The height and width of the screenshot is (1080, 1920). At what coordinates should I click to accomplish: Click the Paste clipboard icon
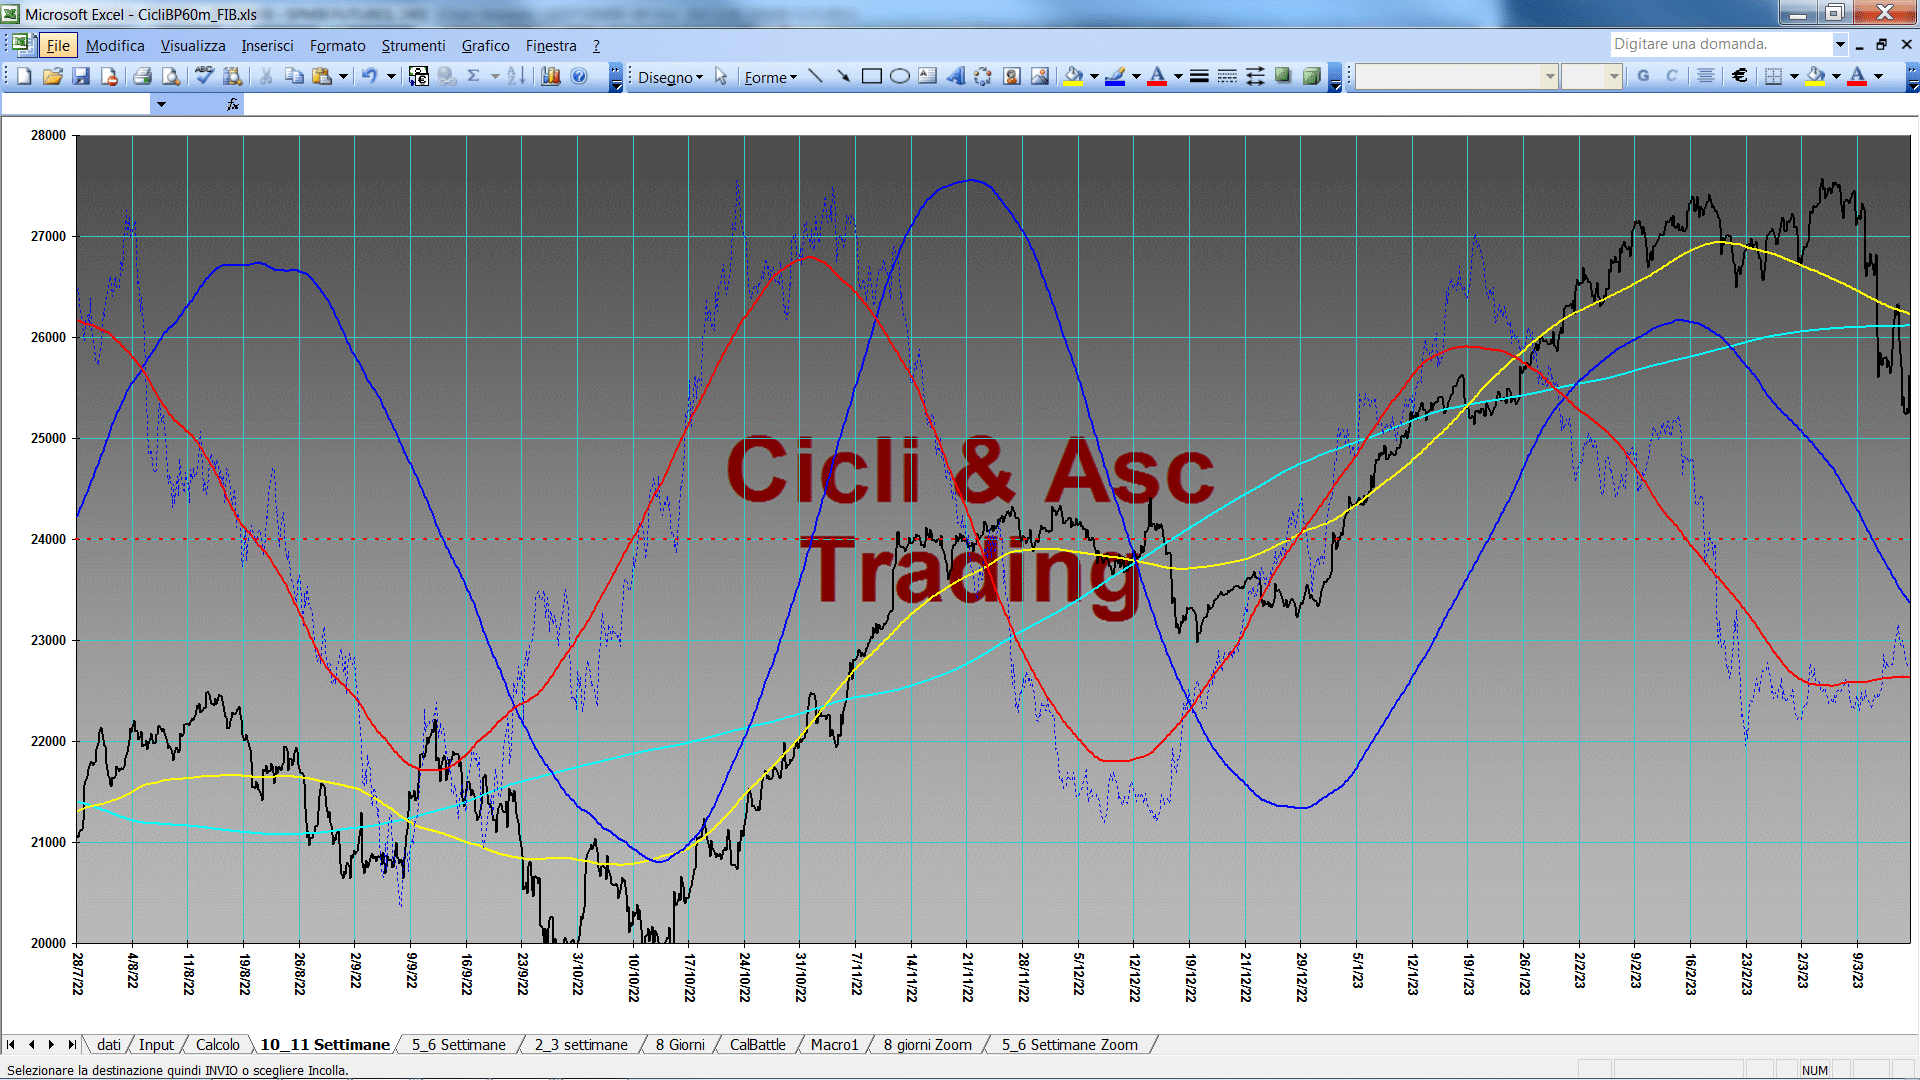(322, 76)
